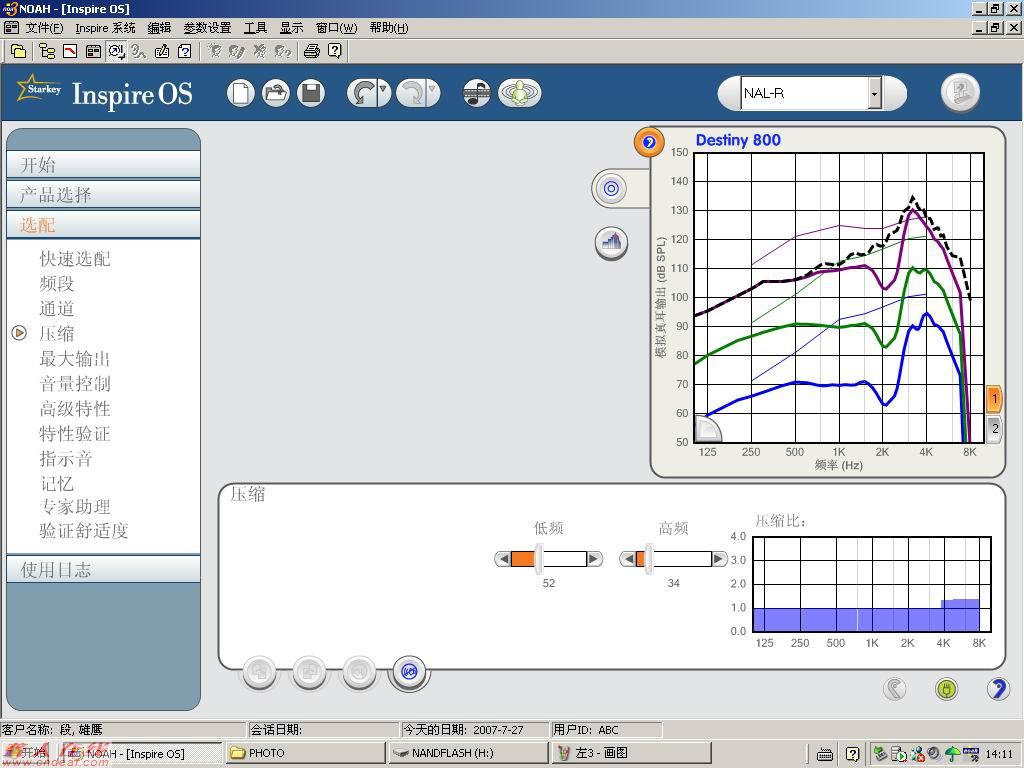The image size is (1024, 768).
Task: Go to 指示音 in sidebar
Action: (x=66, y=458)
